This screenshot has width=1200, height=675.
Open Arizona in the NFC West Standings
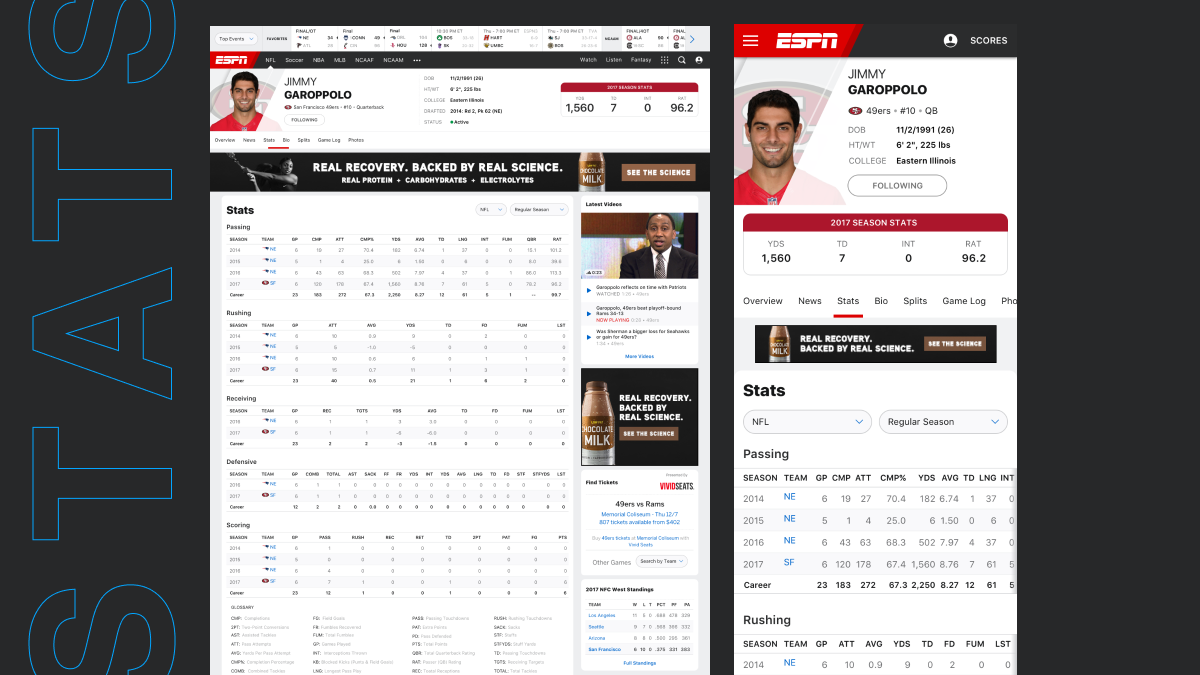[x=597, y=637]
